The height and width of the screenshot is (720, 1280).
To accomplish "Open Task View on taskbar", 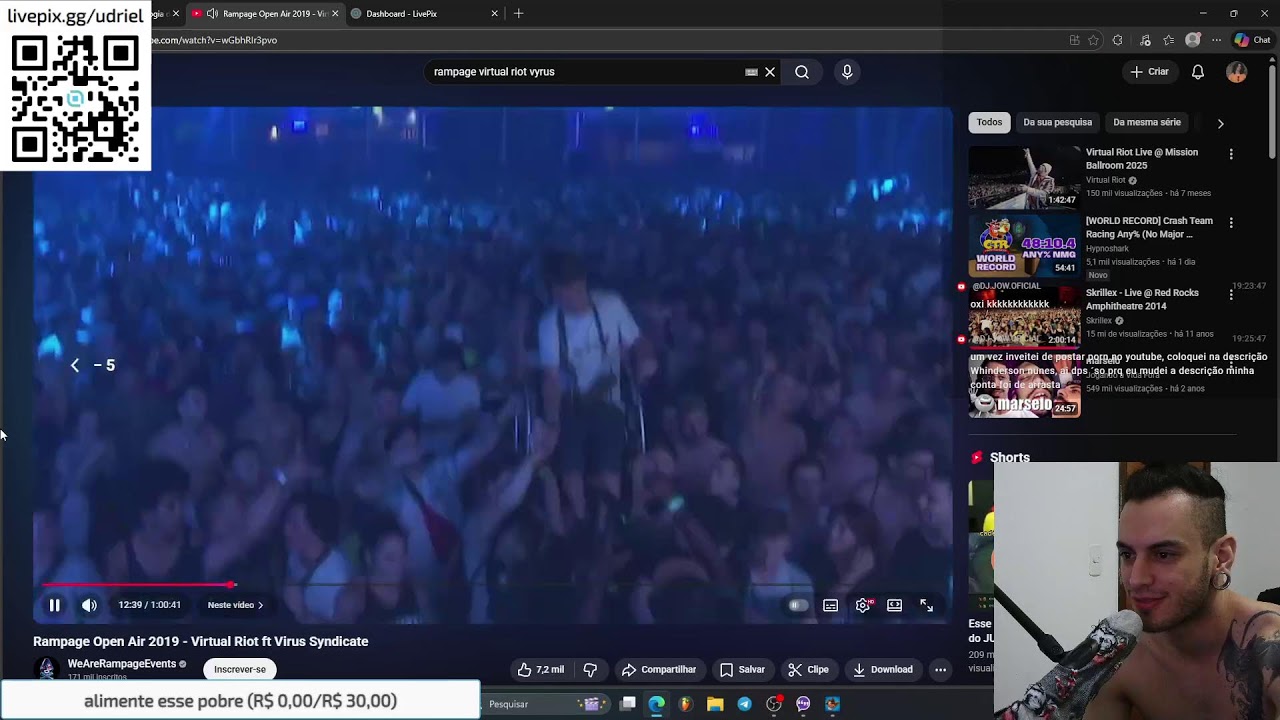I will point(628,704).
